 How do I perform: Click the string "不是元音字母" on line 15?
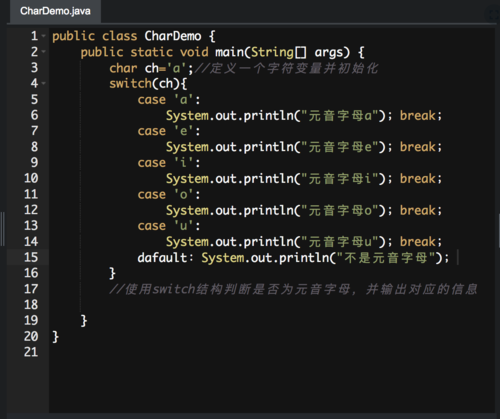(386, 258)
